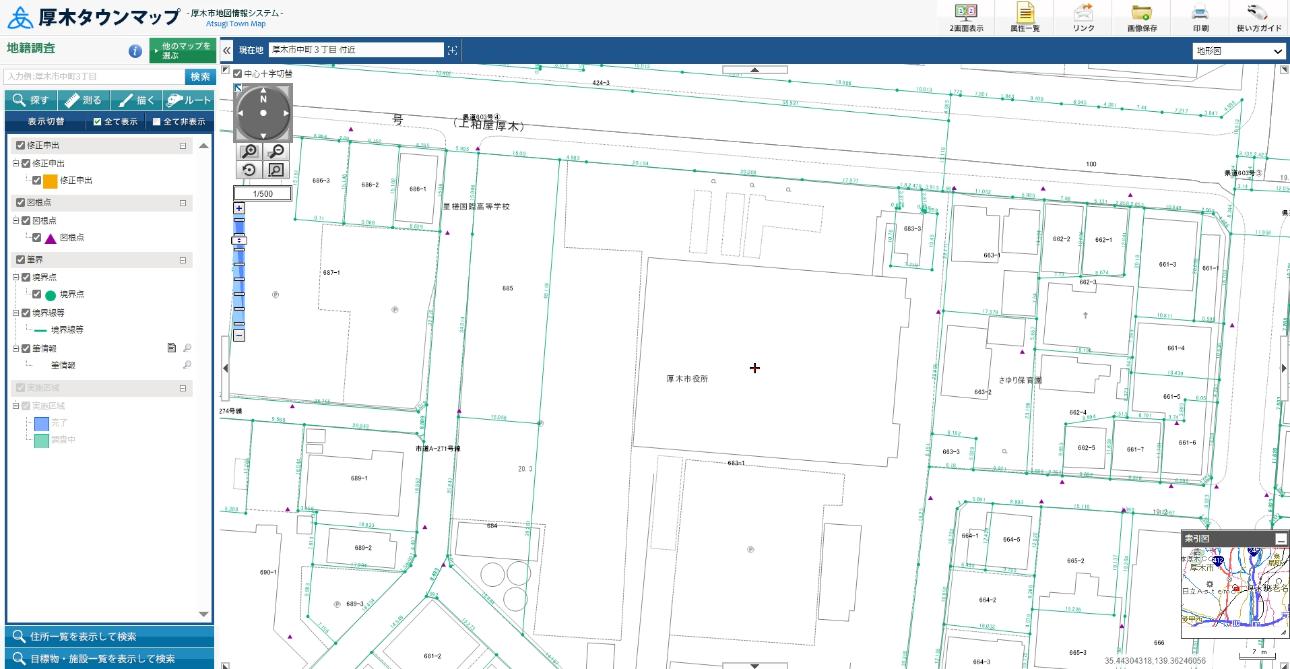
Task: Click the 1/500 scale input box
Action: tap(263, 193)
